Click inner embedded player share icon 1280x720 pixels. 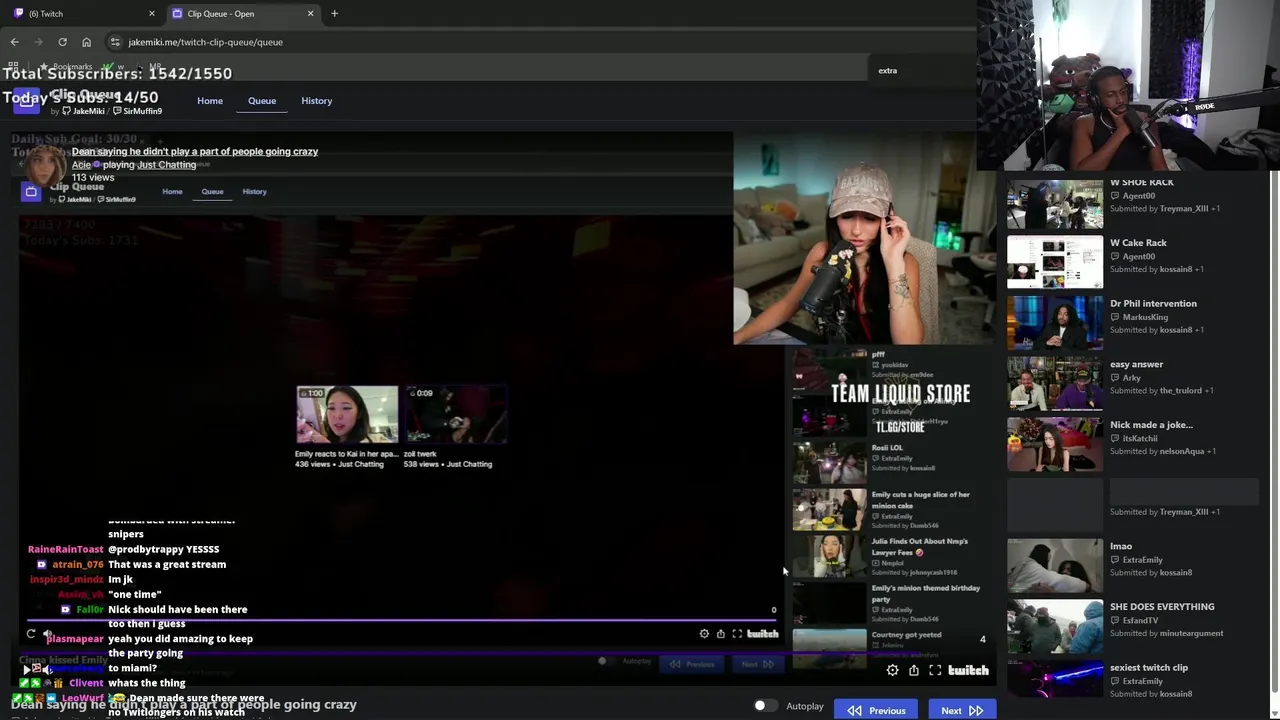pos(720,633)
